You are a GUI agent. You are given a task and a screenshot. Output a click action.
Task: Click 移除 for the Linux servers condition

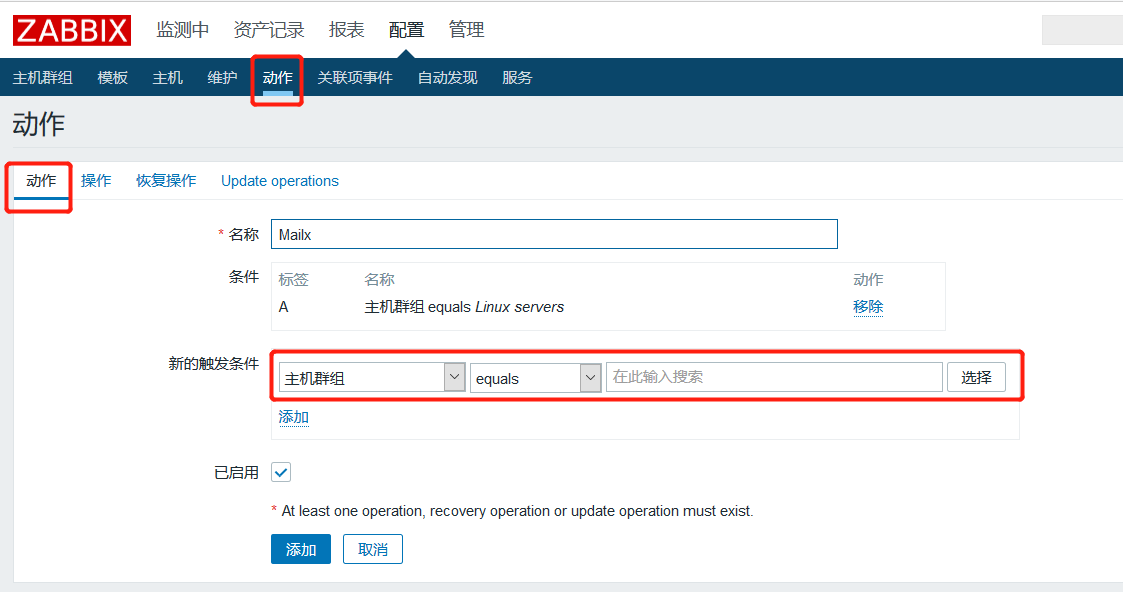(x=867, y=307)
